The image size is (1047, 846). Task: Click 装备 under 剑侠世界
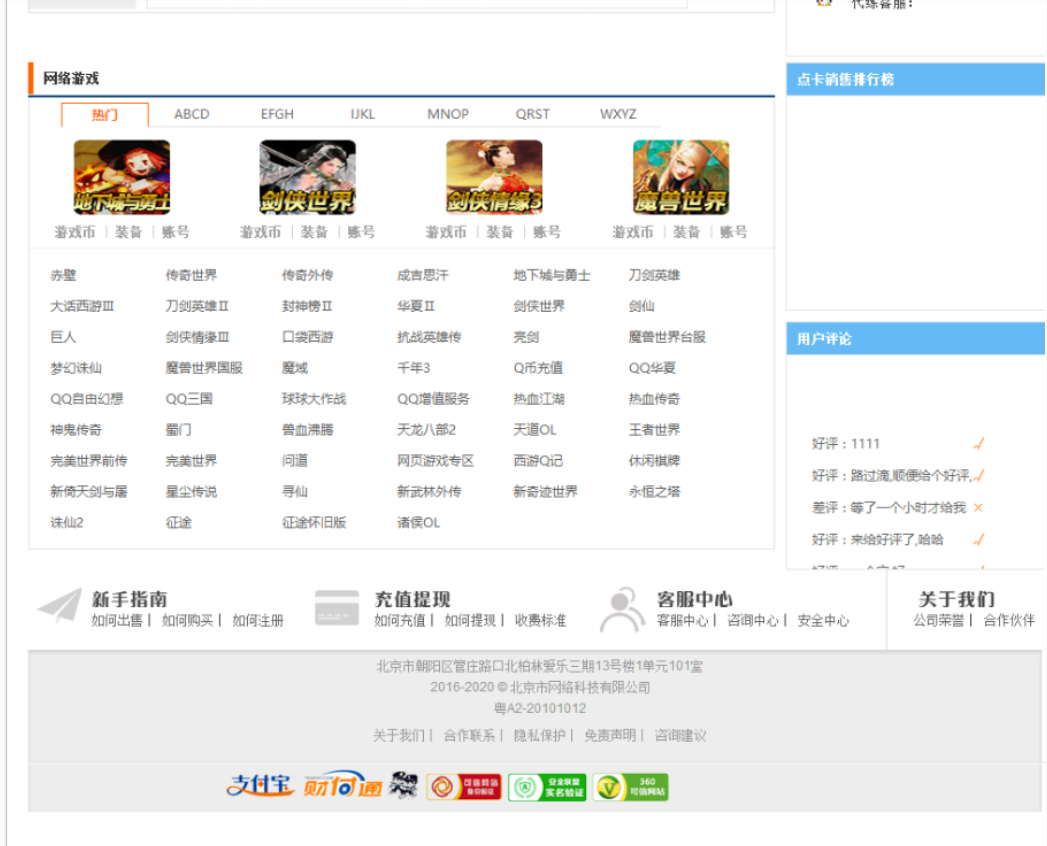(x=314, y=232)
